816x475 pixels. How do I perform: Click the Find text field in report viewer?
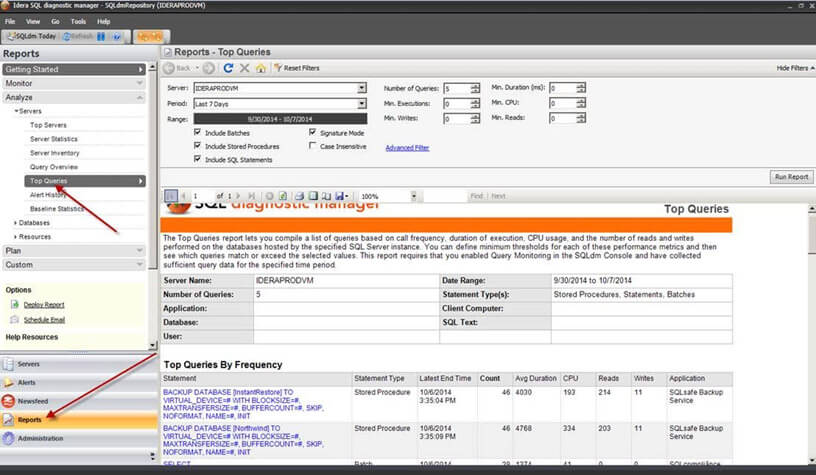tap(445, 196)
